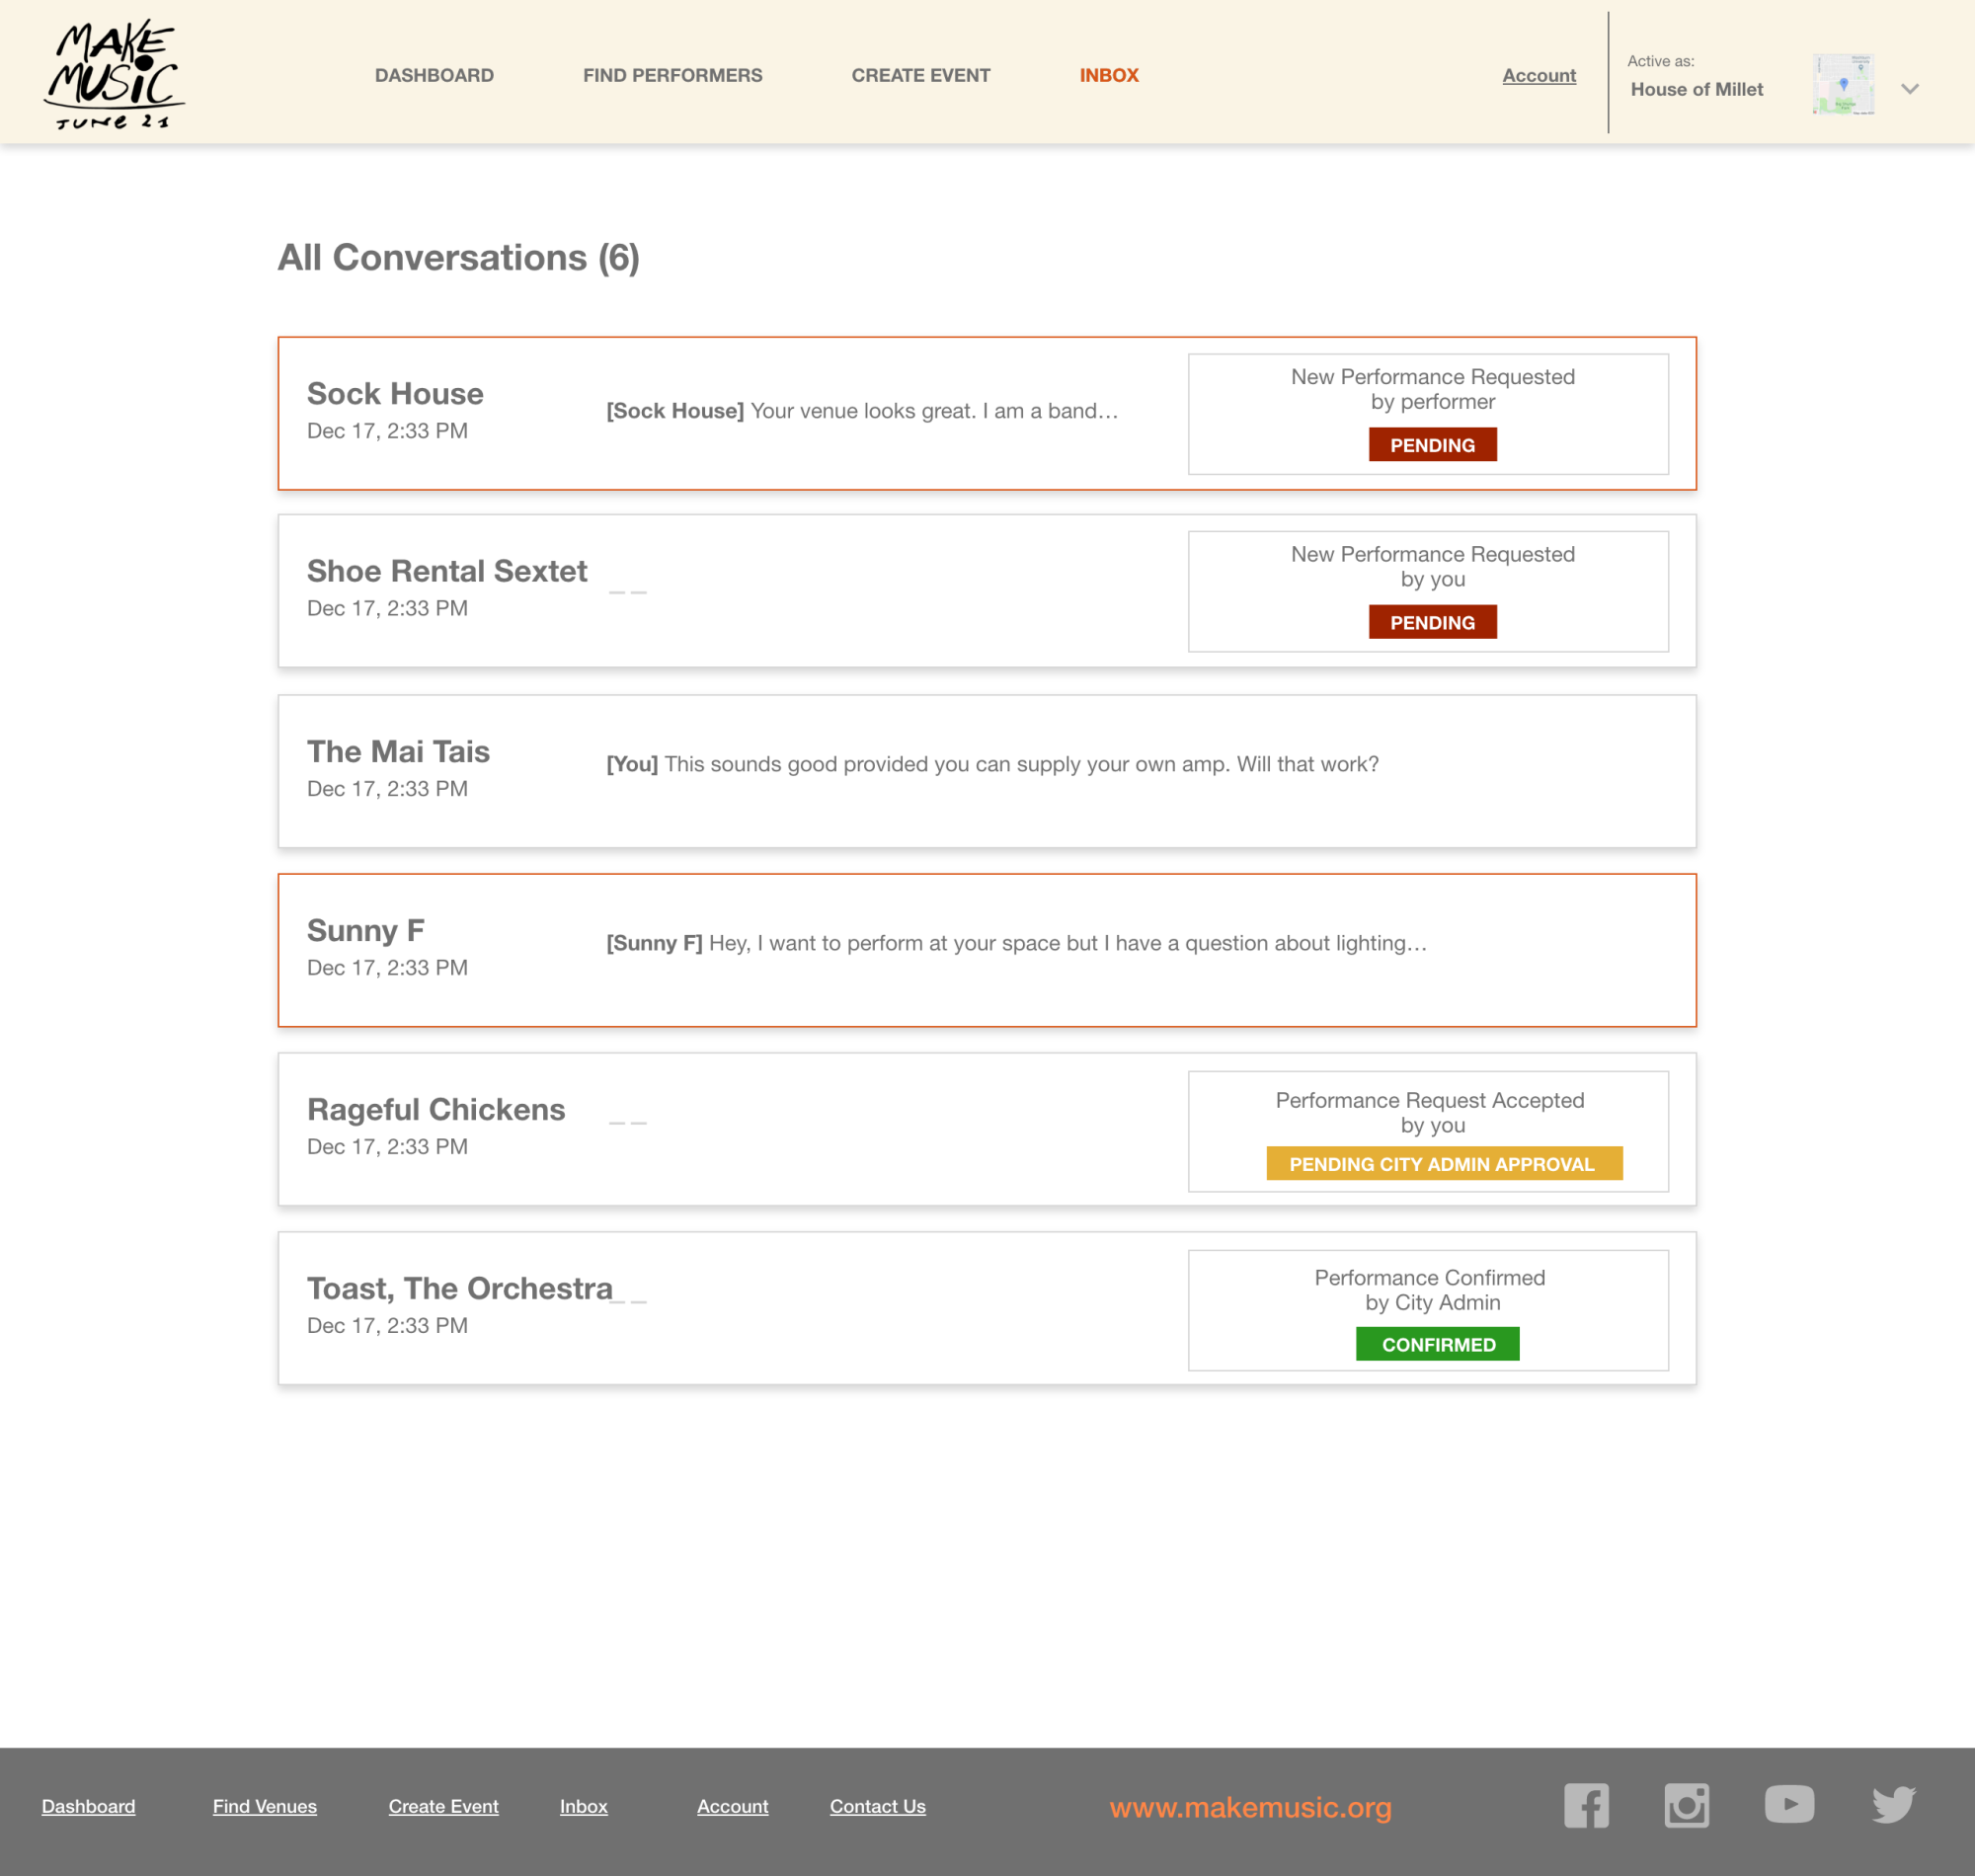
Task: Click PENDING badge for Sock House request
Action: click(1432, 444)
